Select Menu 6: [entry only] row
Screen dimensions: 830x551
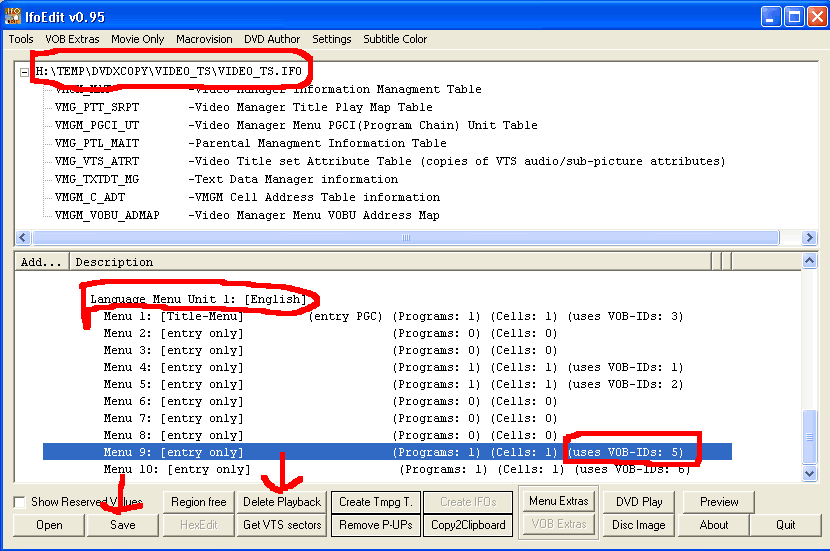coord(330,401)
